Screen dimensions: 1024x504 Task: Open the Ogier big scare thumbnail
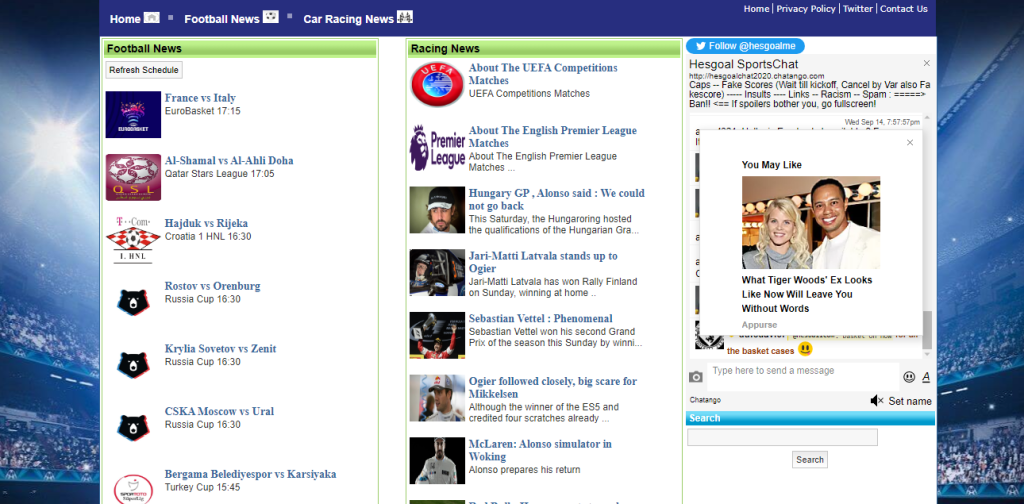[x=437, y=398]
